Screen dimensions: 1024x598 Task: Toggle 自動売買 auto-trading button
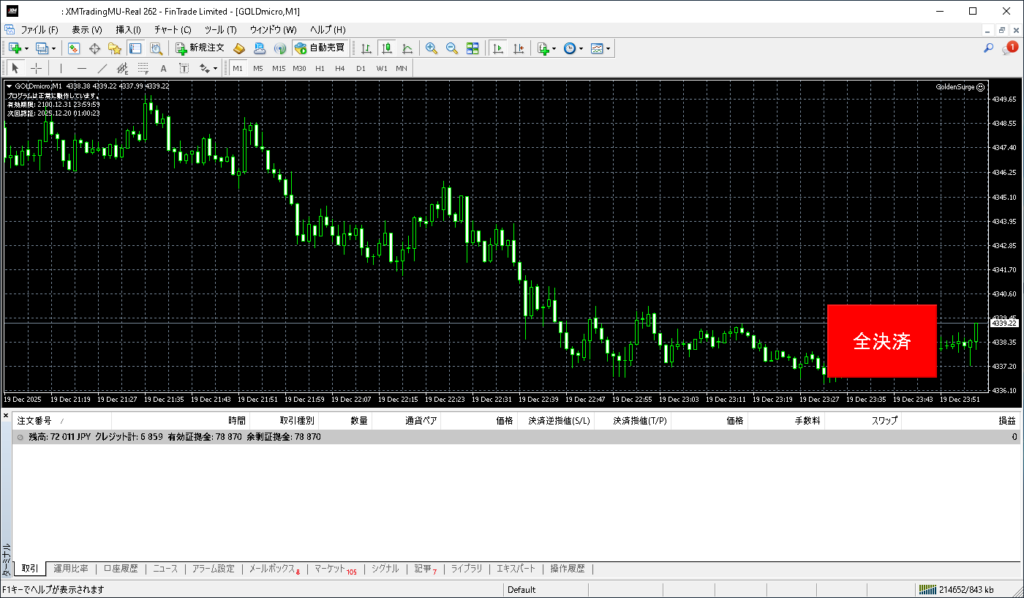point(319,48)
